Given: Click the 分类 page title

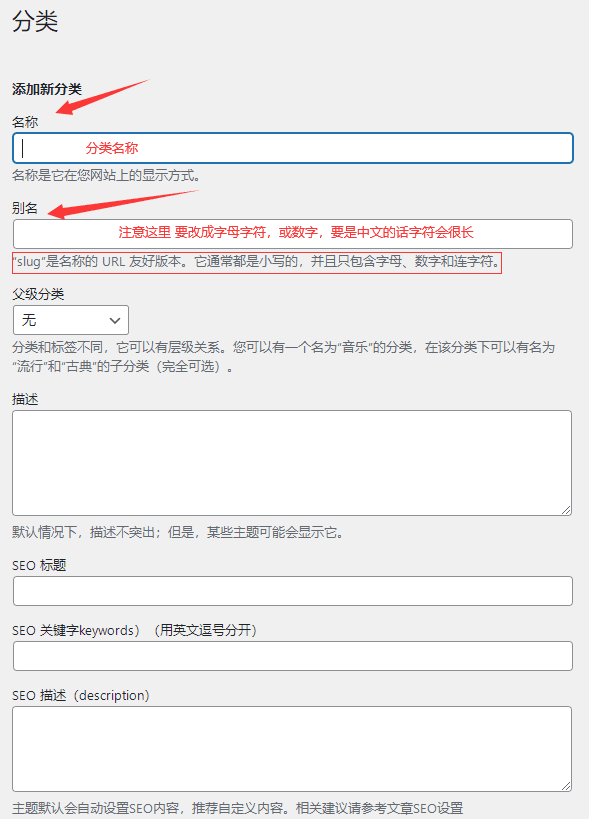Looking at the screenshot, I should click(35, 22).
